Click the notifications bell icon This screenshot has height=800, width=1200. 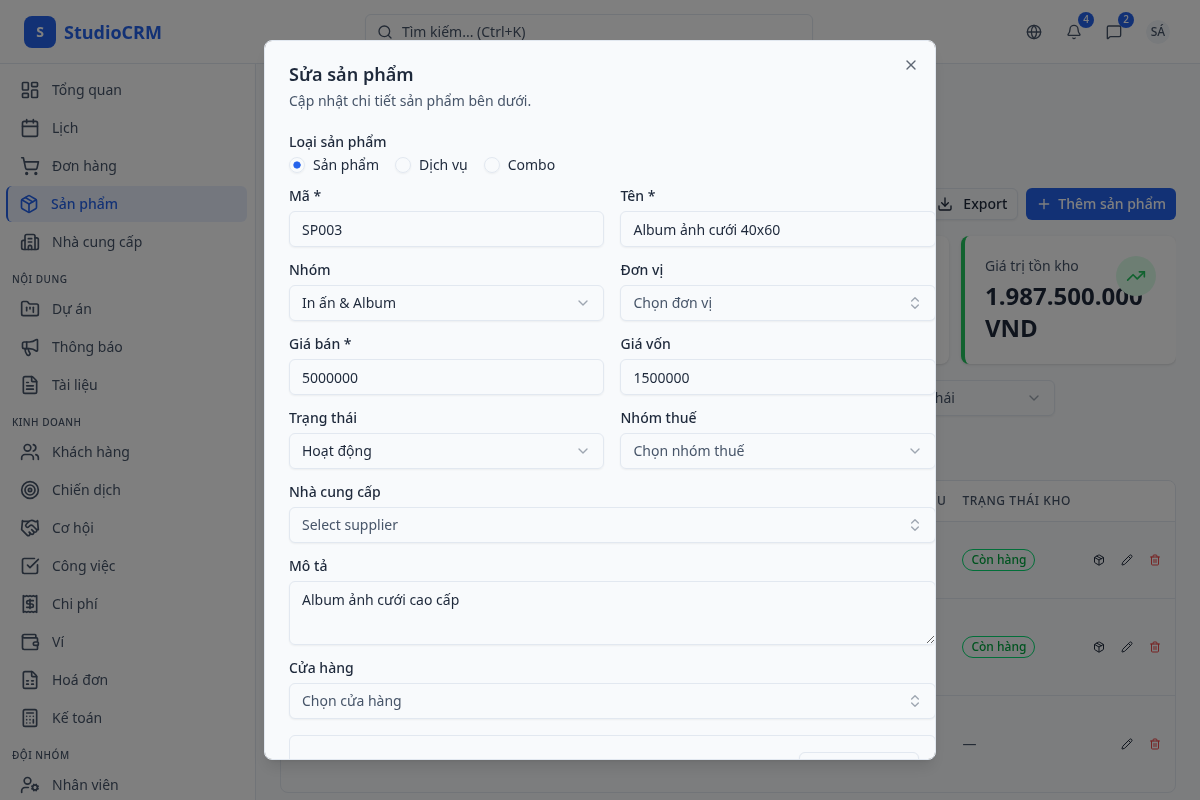(1074, 32)
